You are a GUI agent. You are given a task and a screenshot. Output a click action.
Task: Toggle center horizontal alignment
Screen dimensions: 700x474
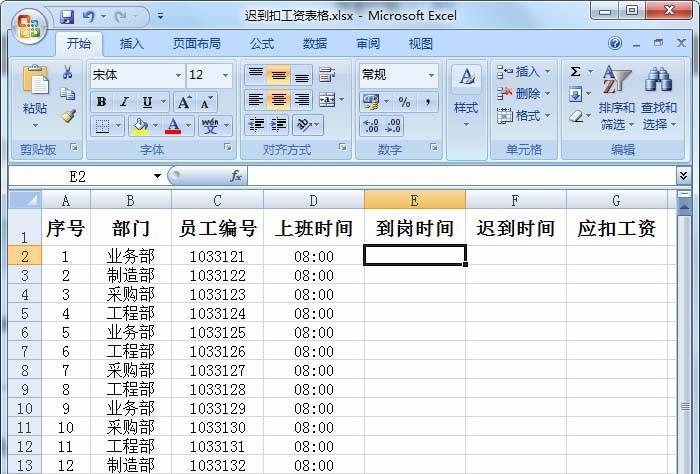(279, 100)
